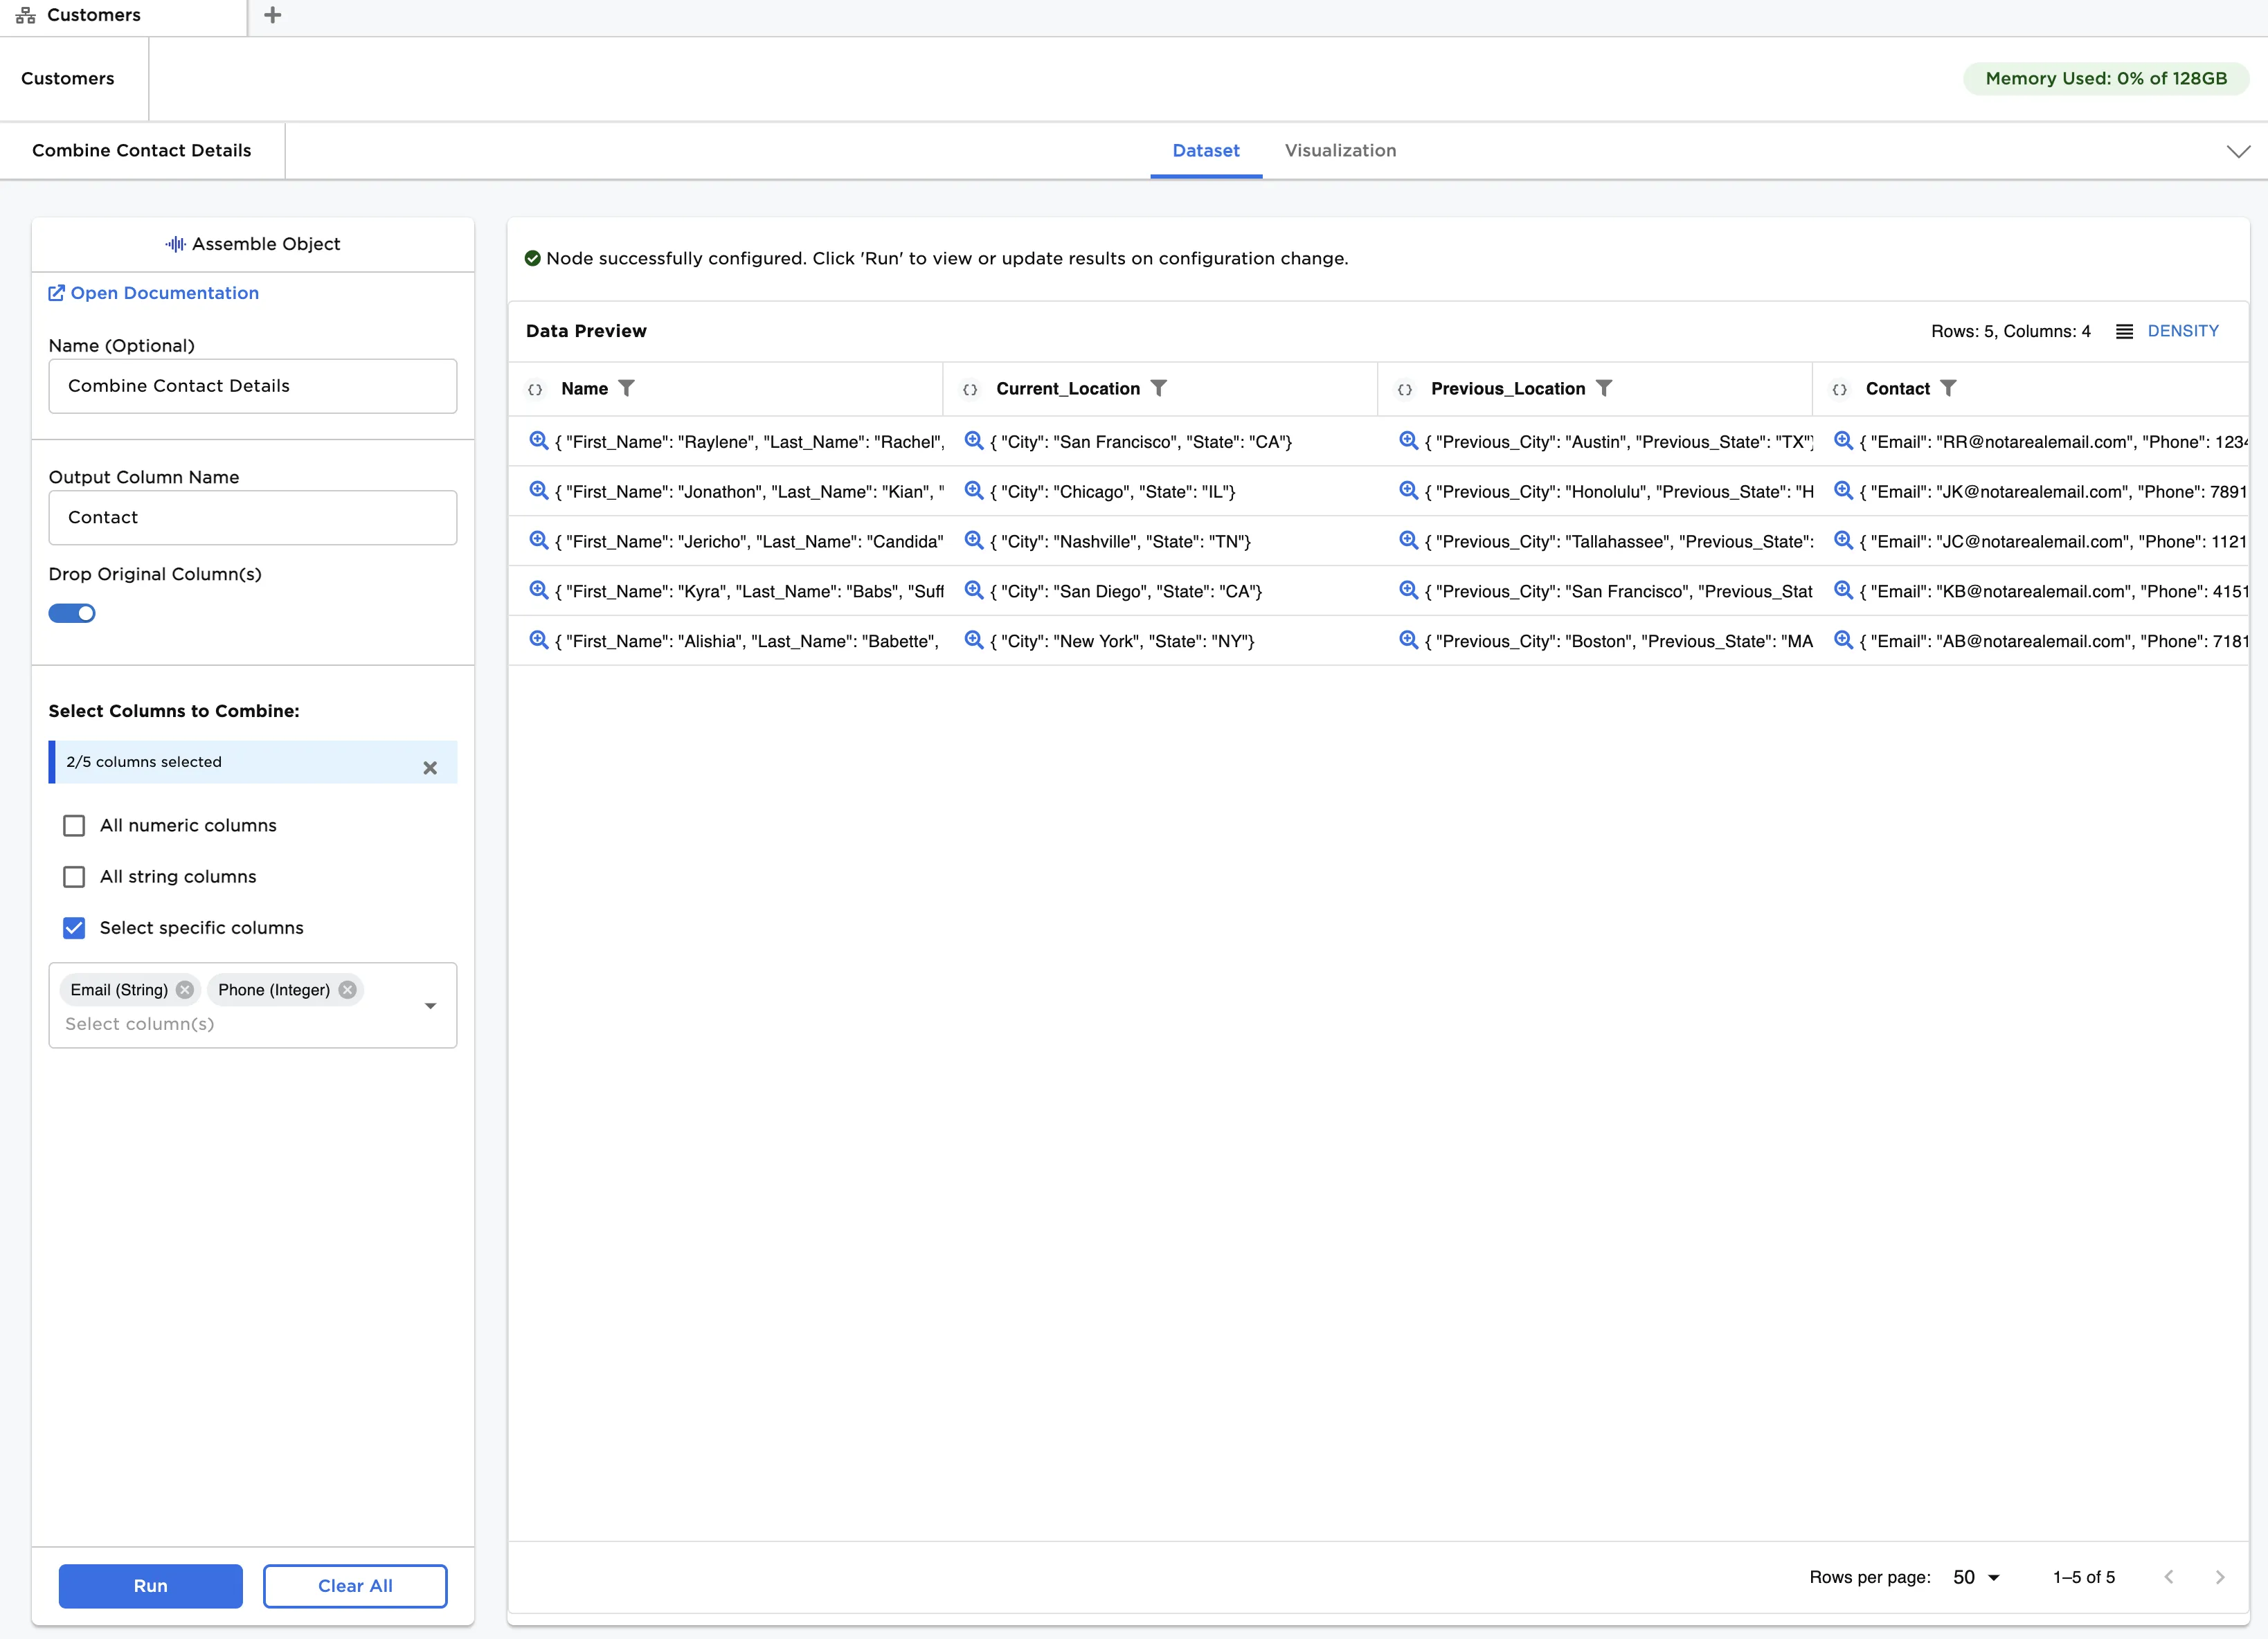Click the Memory Used badge
Screen dimensions: 2268x1639
(x=2106, y=79)
